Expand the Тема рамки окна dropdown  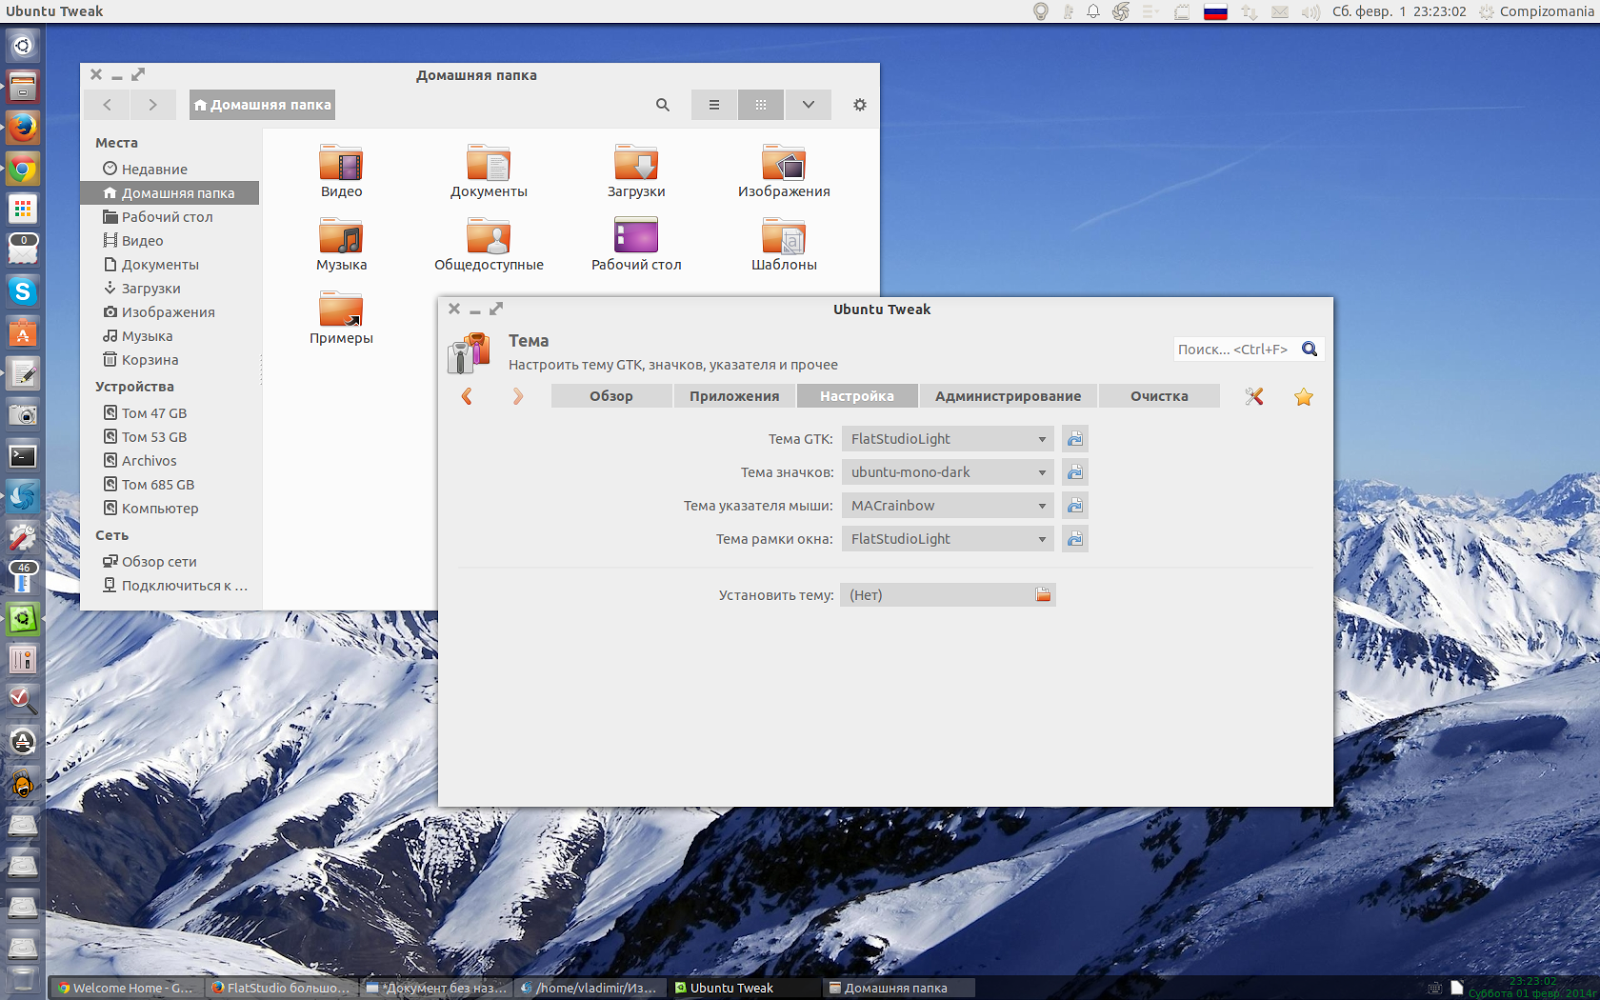coord(947,539)
